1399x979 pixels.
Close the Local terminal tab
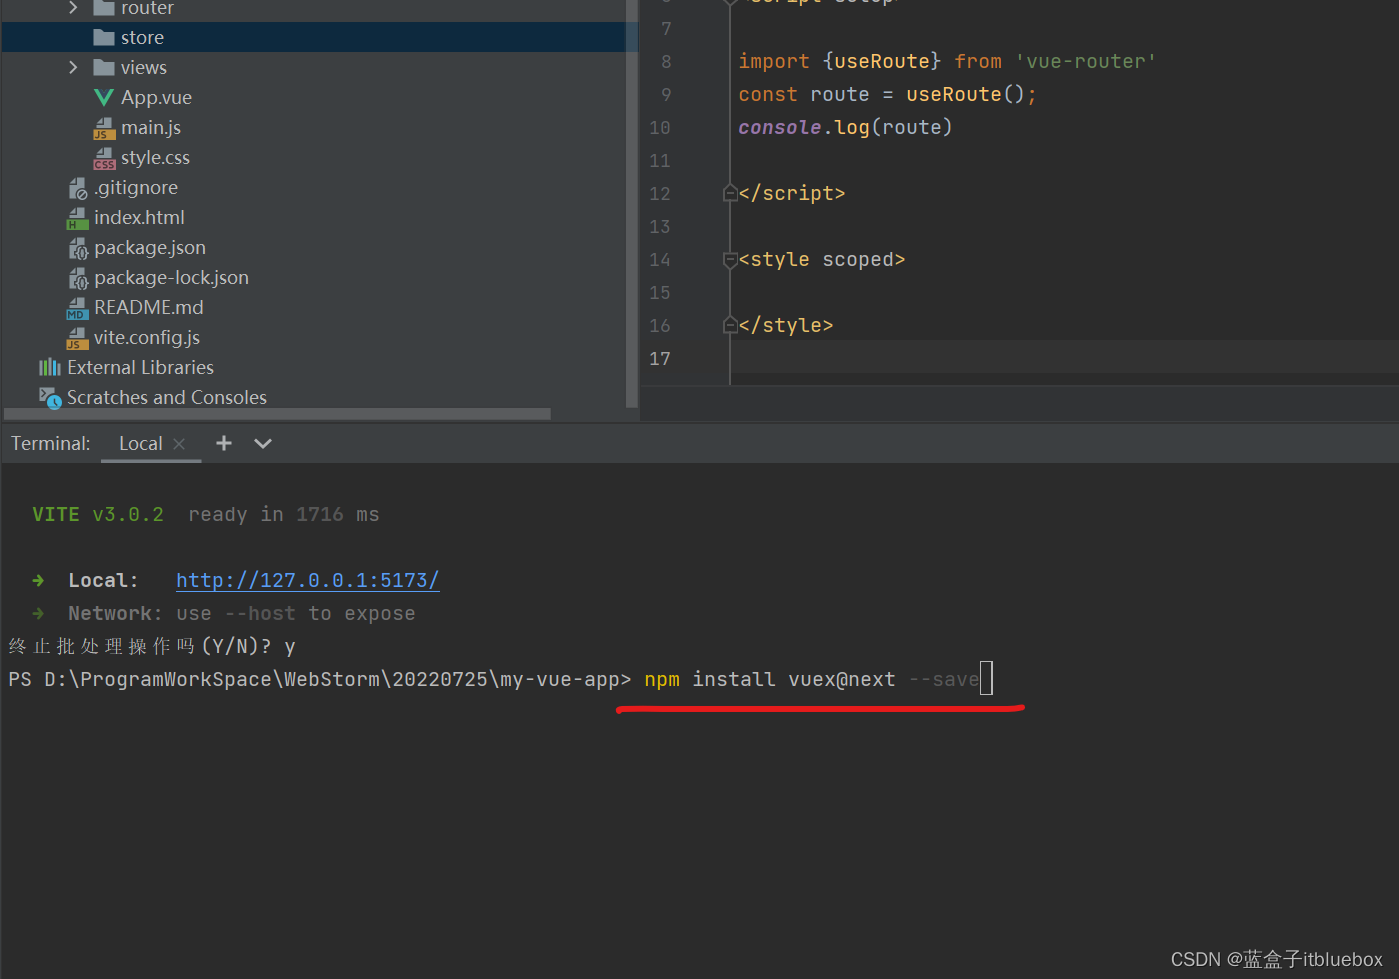tap(179, 444)
